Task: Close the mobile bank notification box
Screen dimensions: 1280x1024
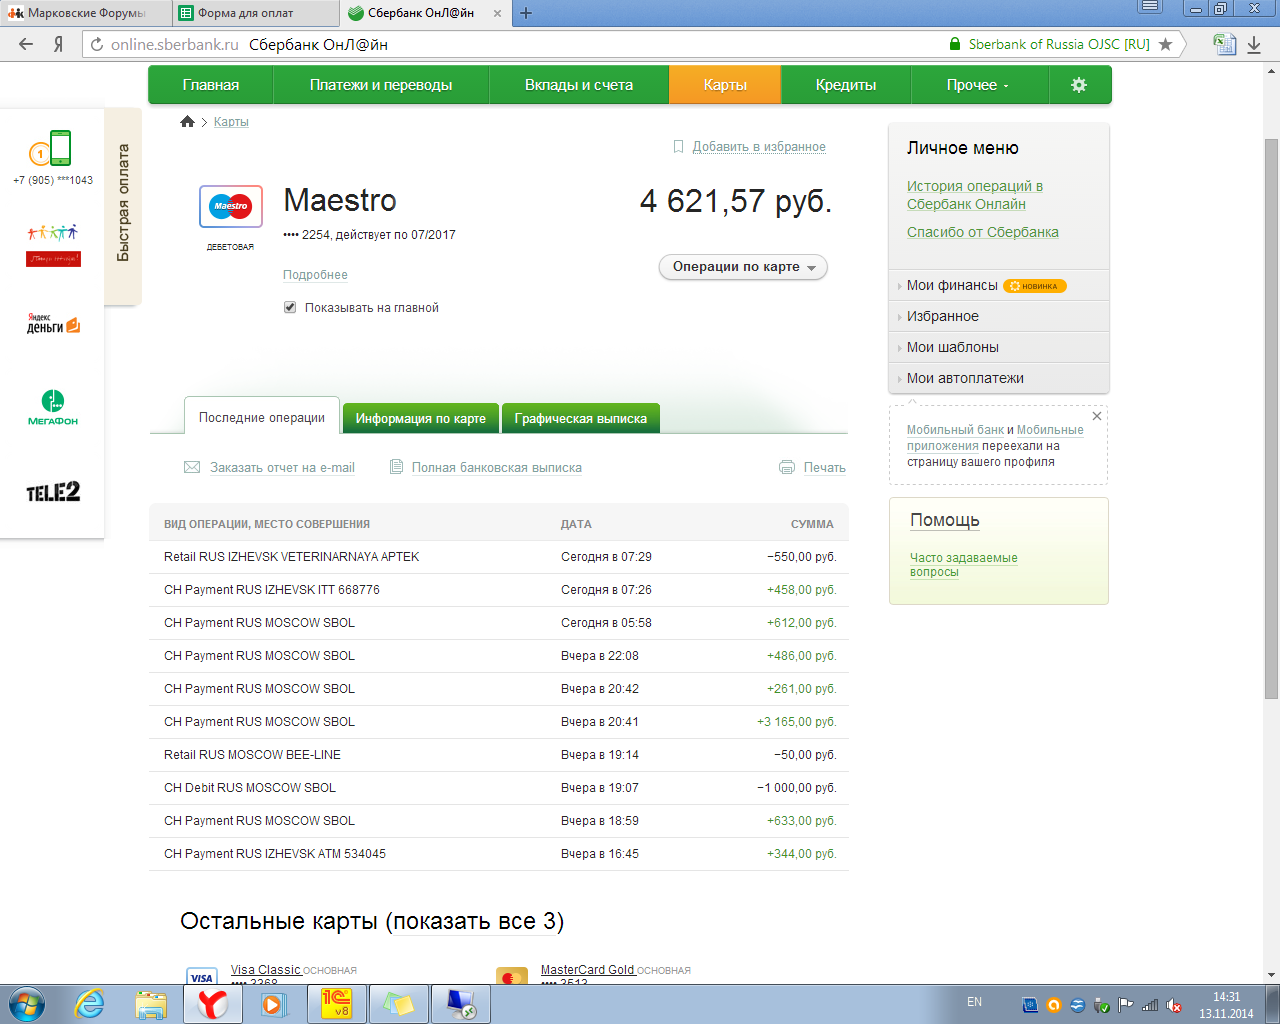Action: 1097,416
